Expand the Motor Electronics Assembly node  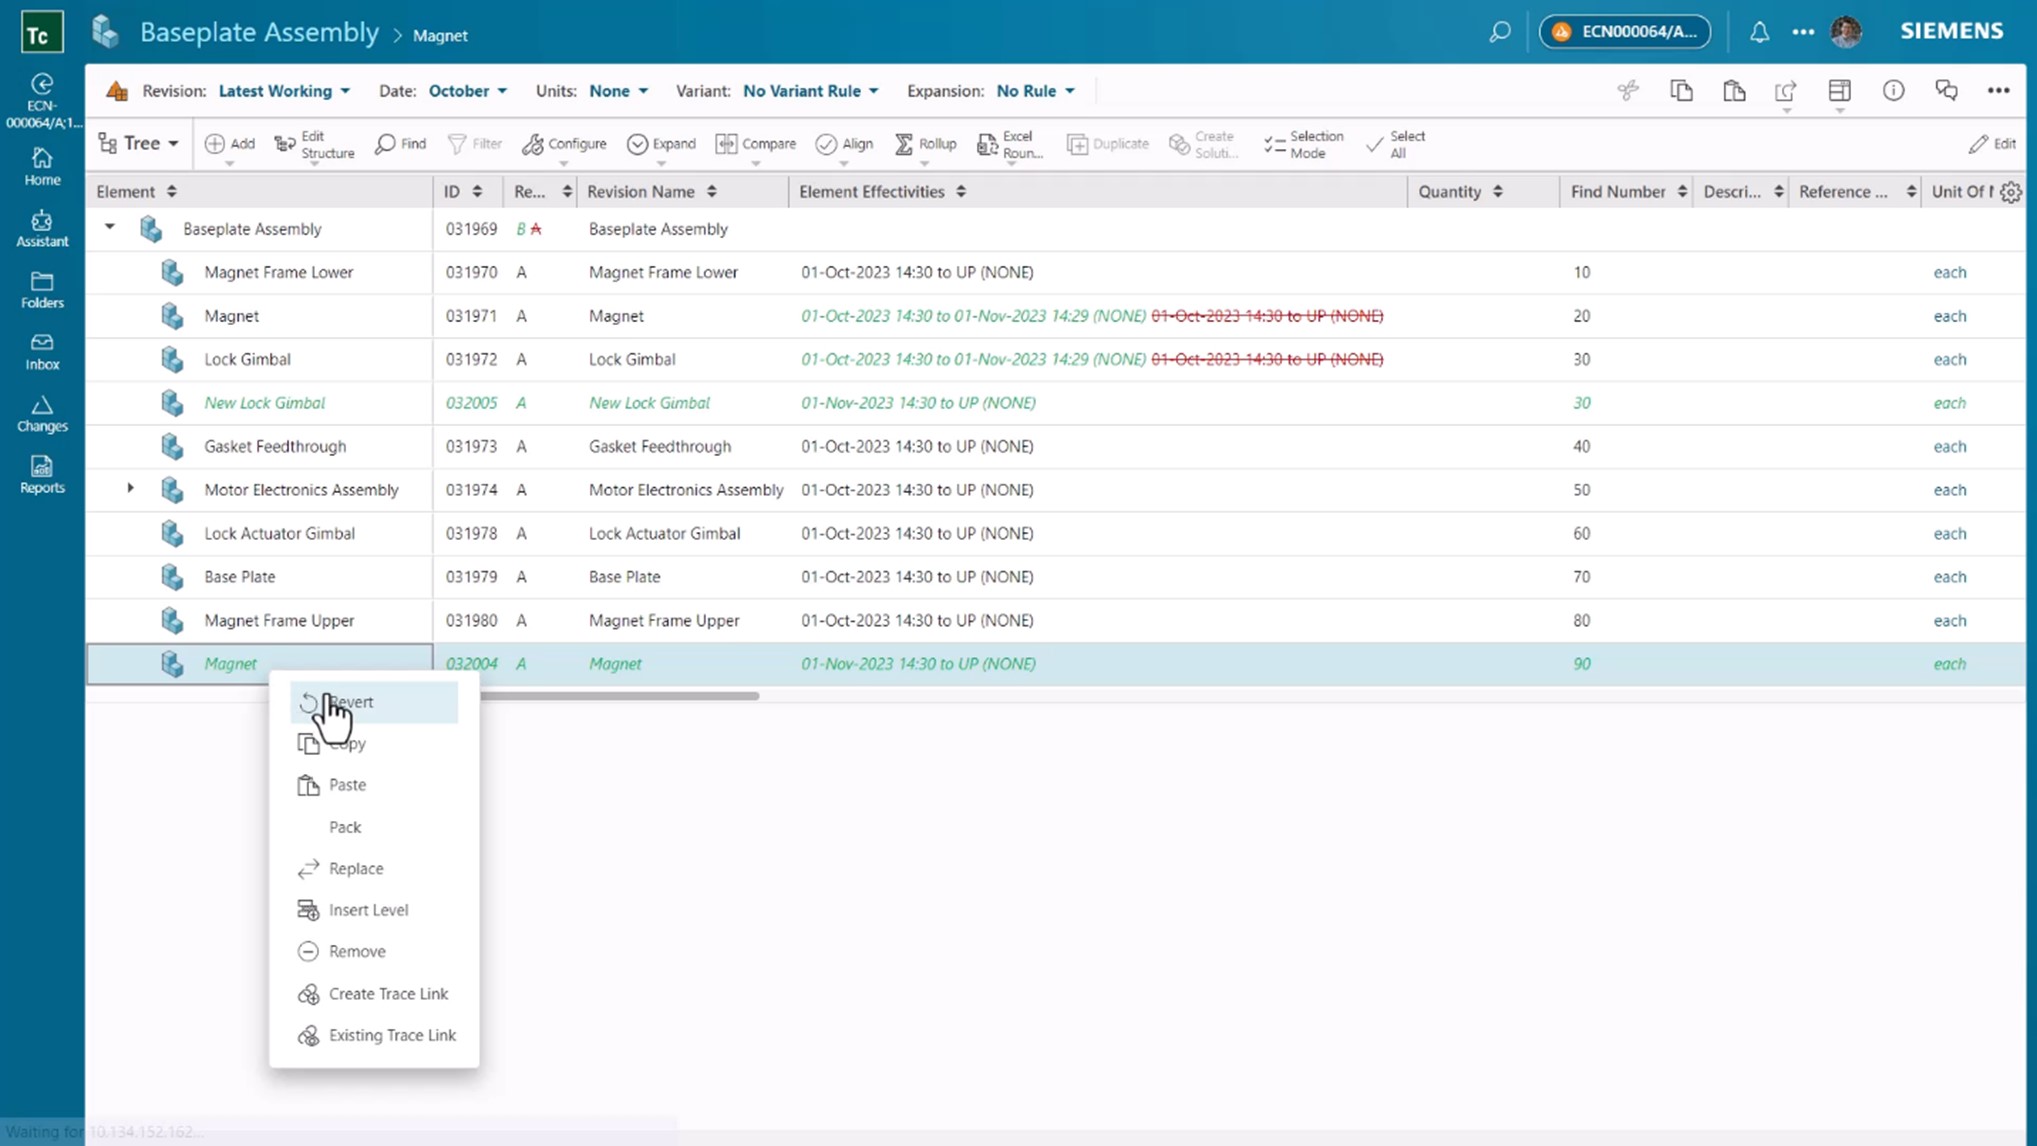tap(130, 489)
